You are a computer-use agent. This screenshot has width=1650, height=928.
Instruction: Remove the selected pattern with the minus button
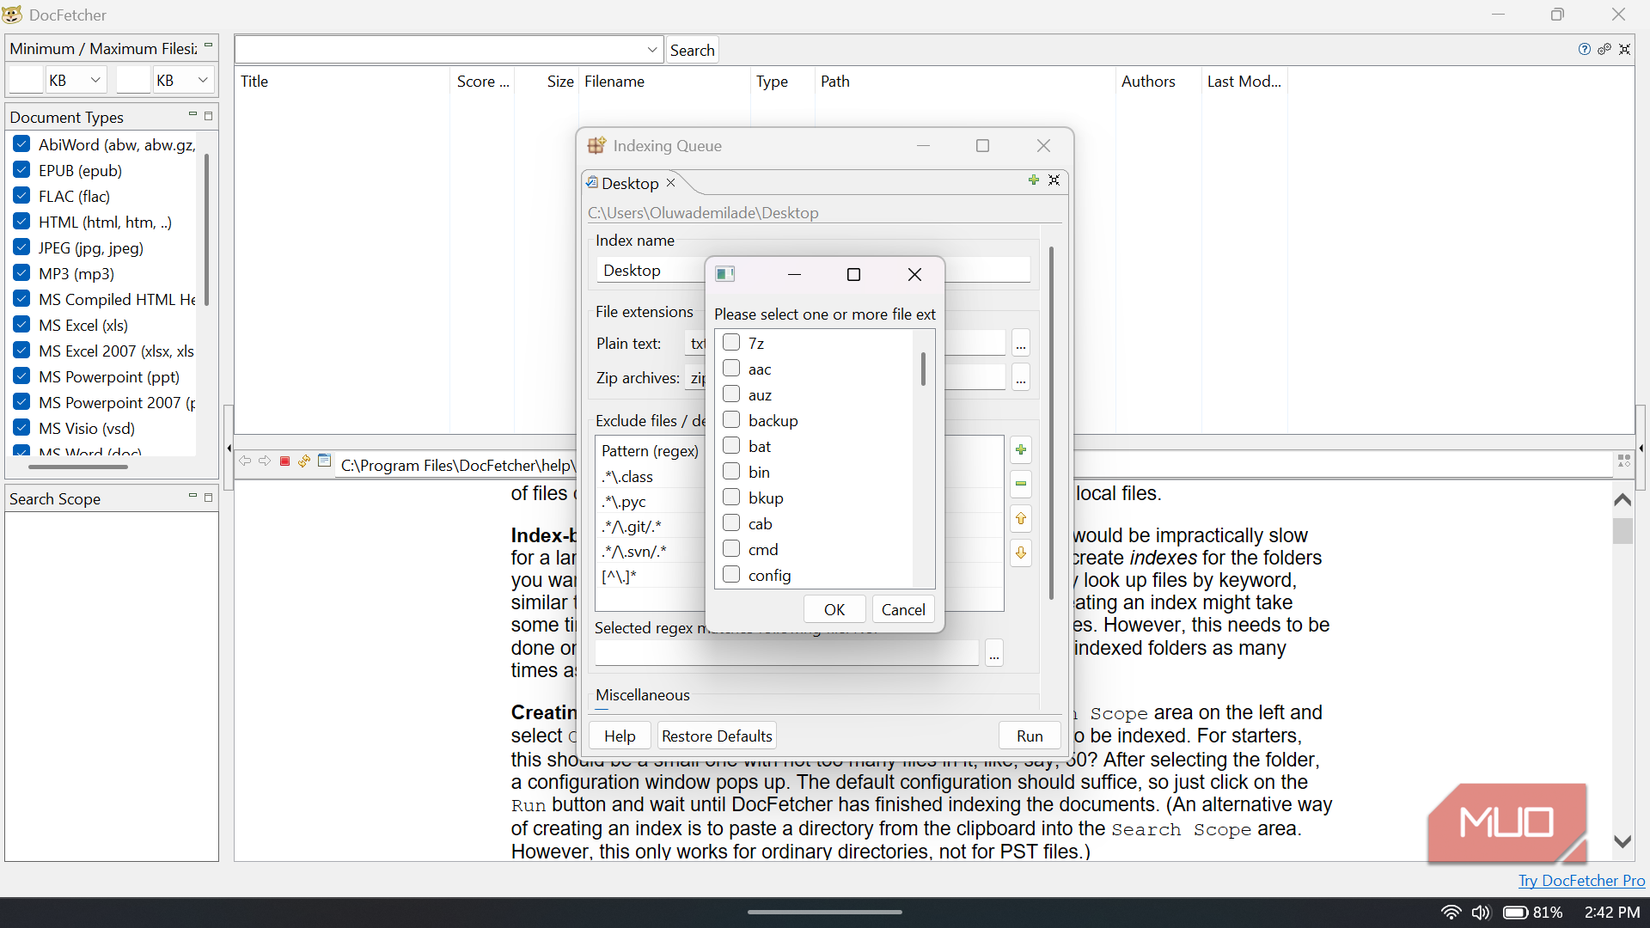1021,484
